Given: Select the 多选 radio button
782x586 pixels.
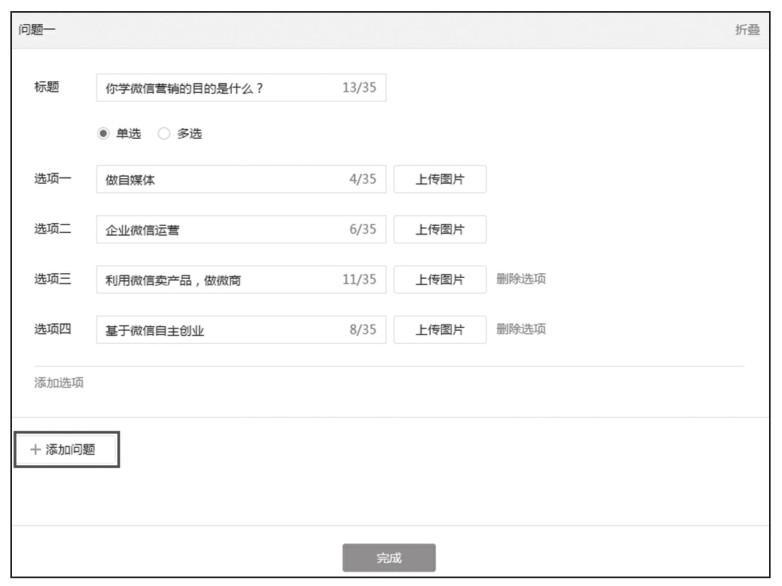Looking at the screenshot, I should pos(164,134).
